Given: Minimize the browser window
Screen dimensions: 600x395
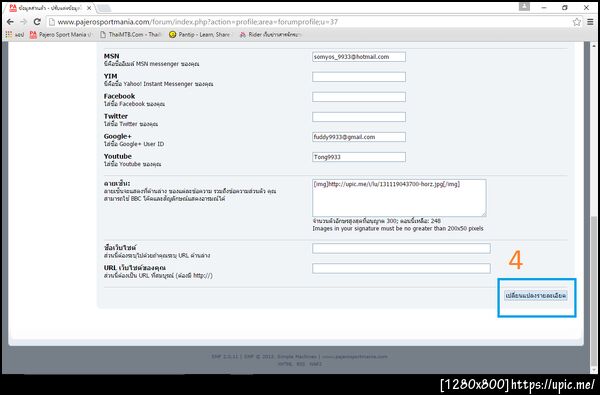Looking at the screenshot, I should coord(544,7).
